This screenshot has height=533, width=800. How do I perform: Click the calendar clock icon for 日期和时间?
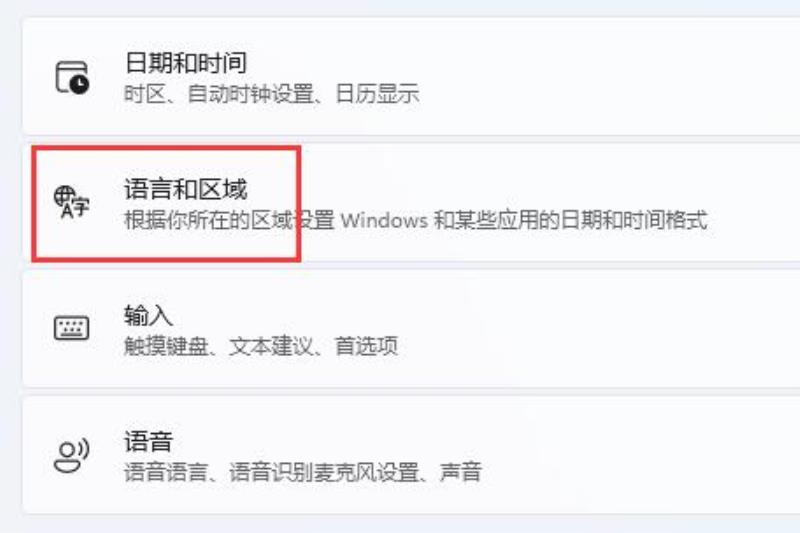click(72, 78)
